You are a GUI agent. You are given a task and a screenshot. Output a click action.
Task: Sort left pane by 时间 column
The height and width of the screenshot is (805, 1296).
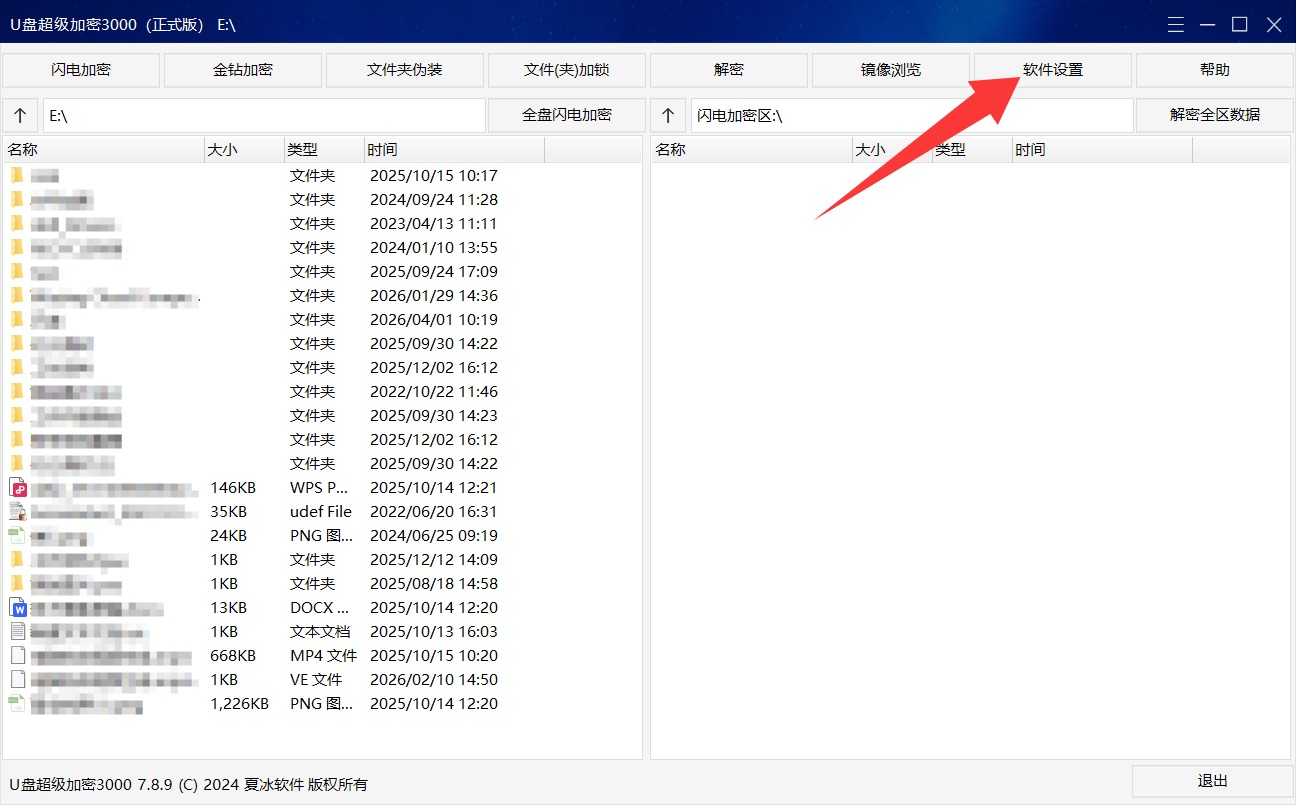[454, 150]
